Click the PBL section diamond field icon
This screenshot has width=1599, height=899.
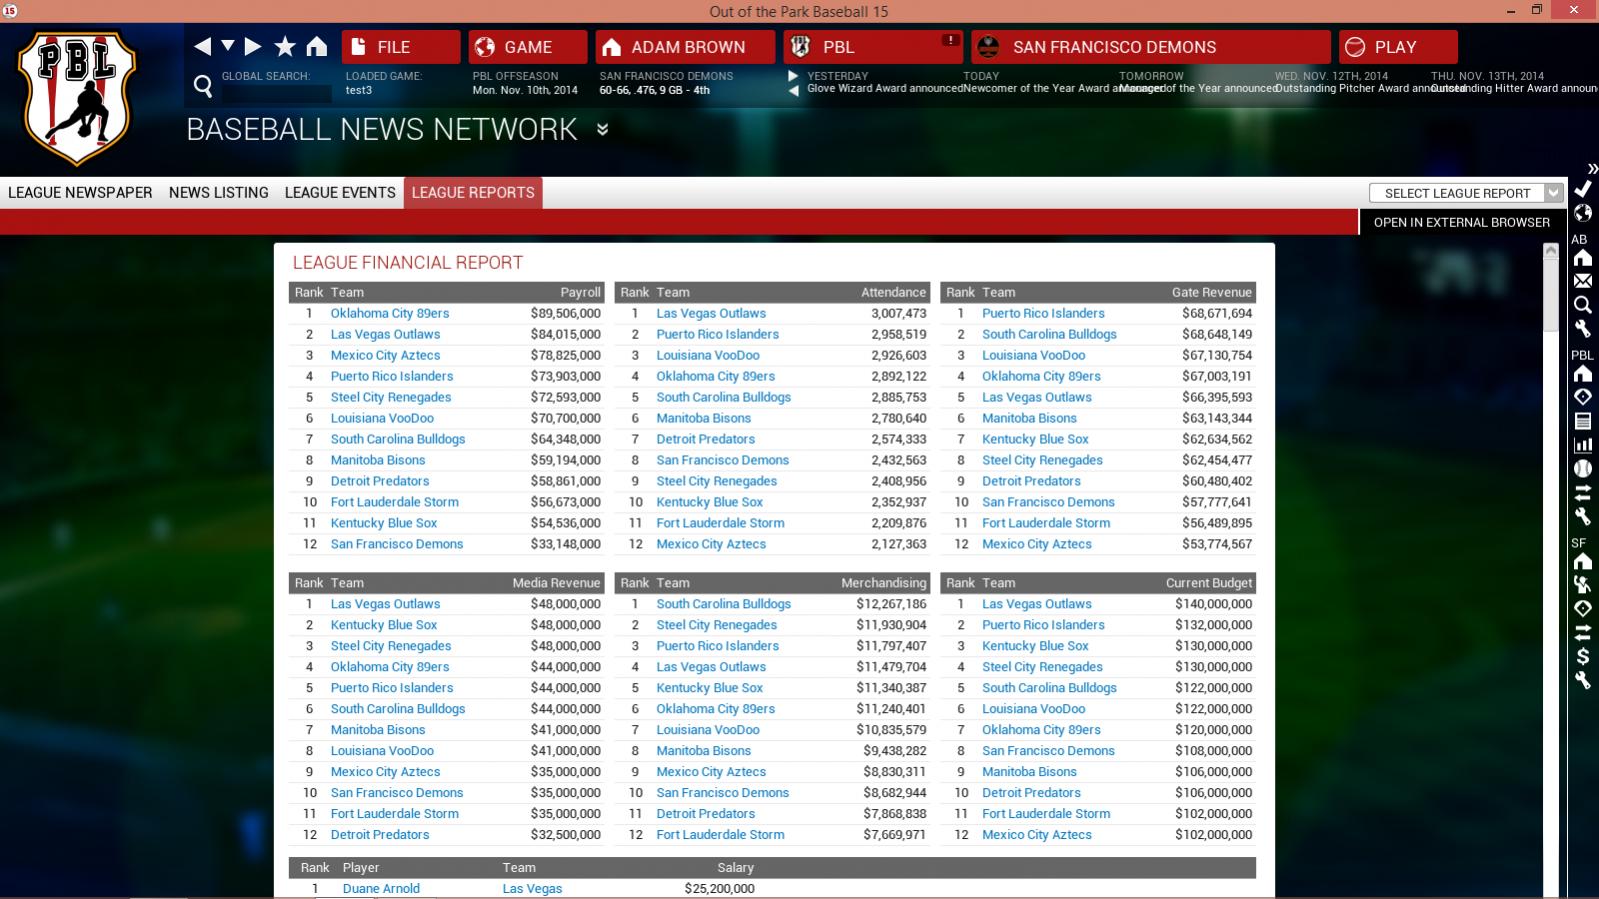[1583, 397]
